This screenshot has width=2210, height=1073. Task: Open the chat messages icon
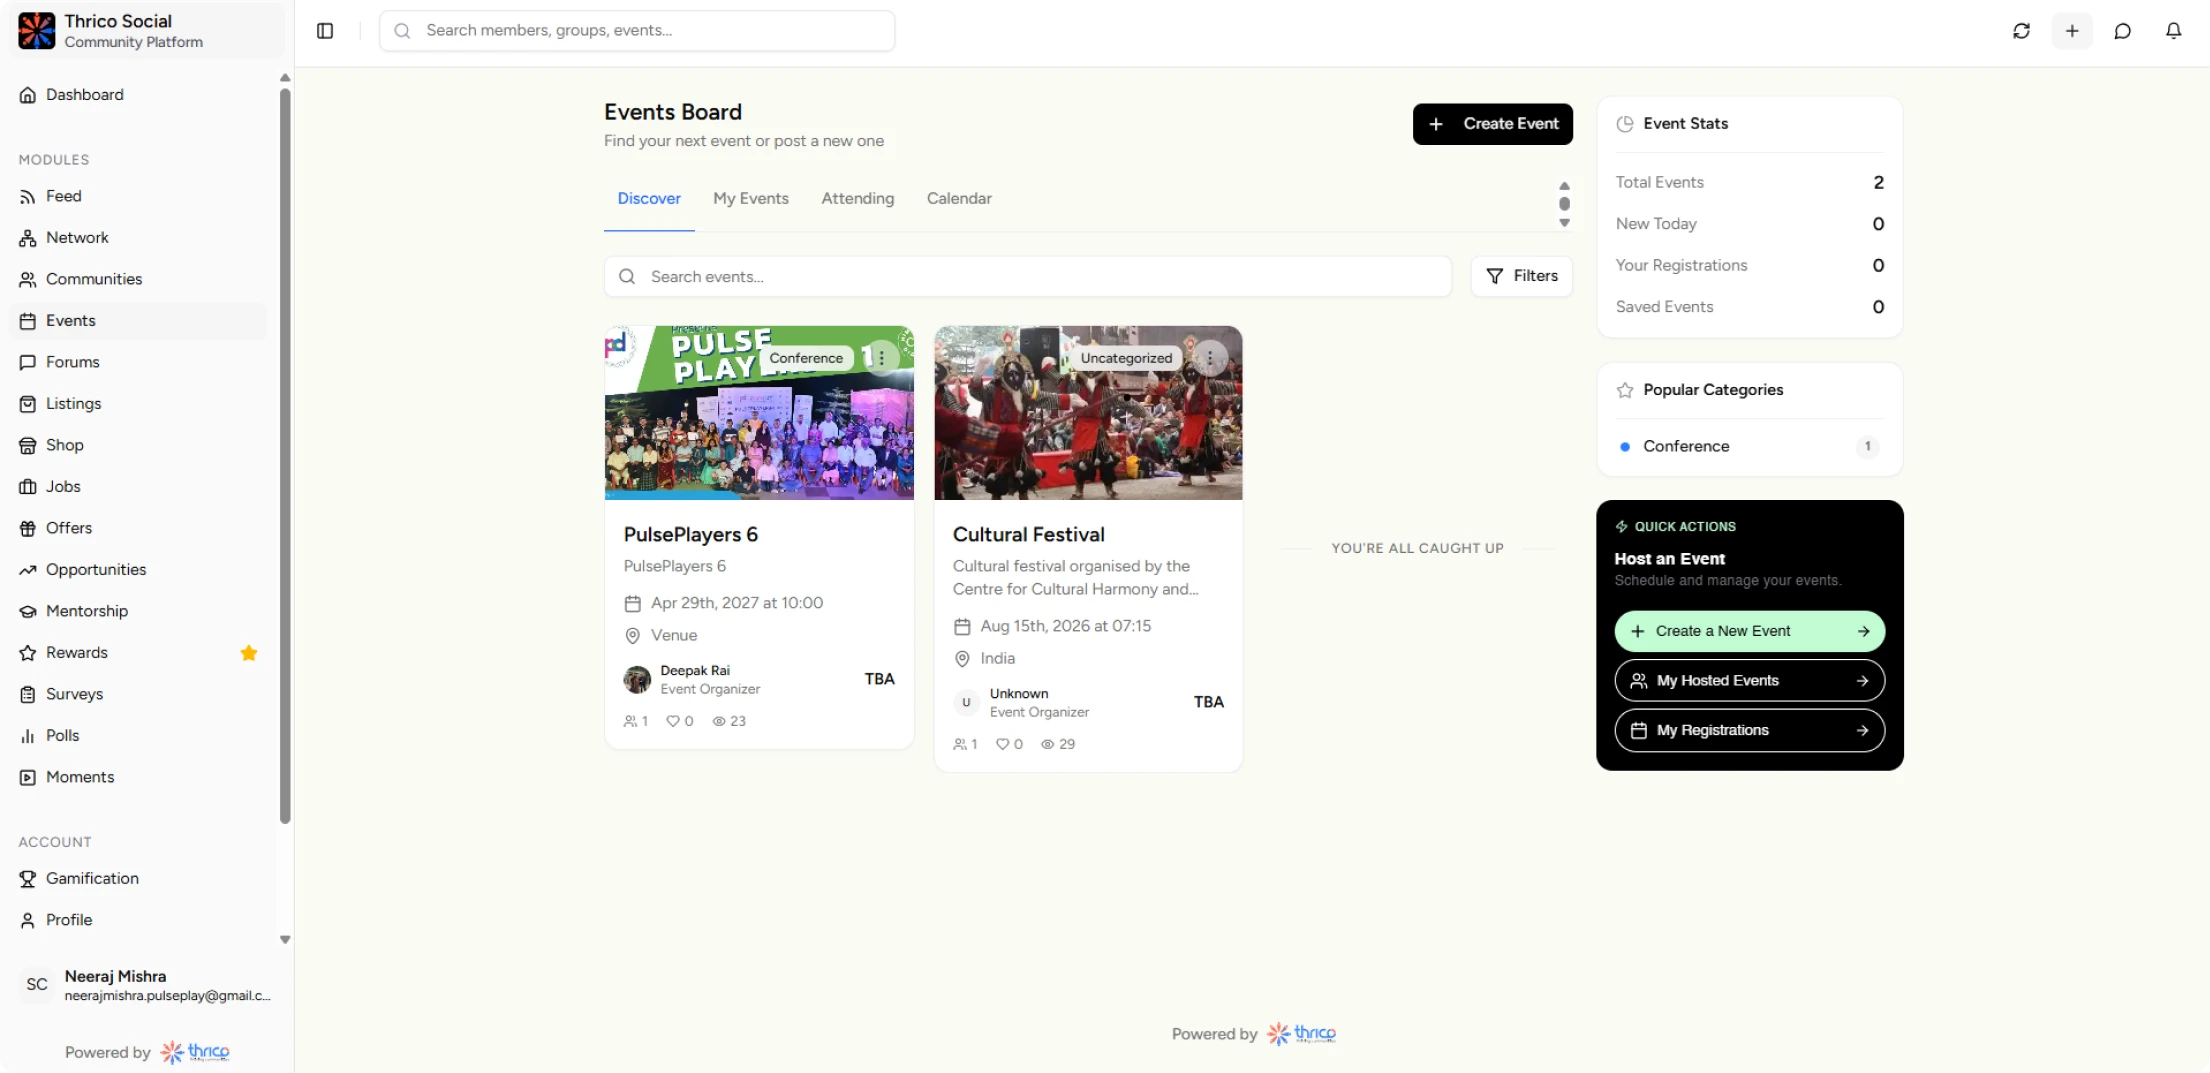(2122, 31)
